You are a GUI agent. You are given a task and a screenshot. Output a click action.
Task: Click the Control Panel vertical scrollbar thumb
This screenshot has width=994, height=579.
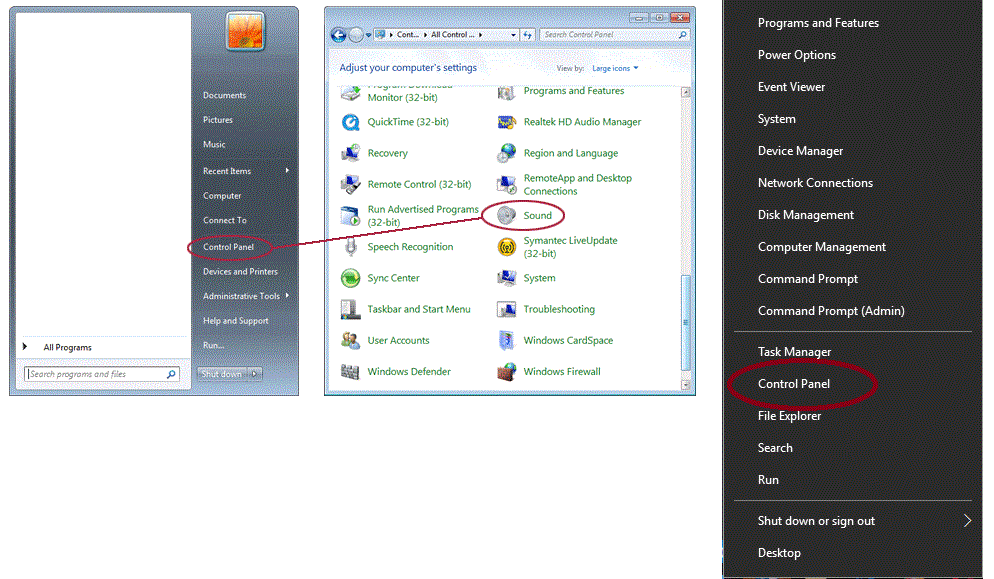(685, 322)
